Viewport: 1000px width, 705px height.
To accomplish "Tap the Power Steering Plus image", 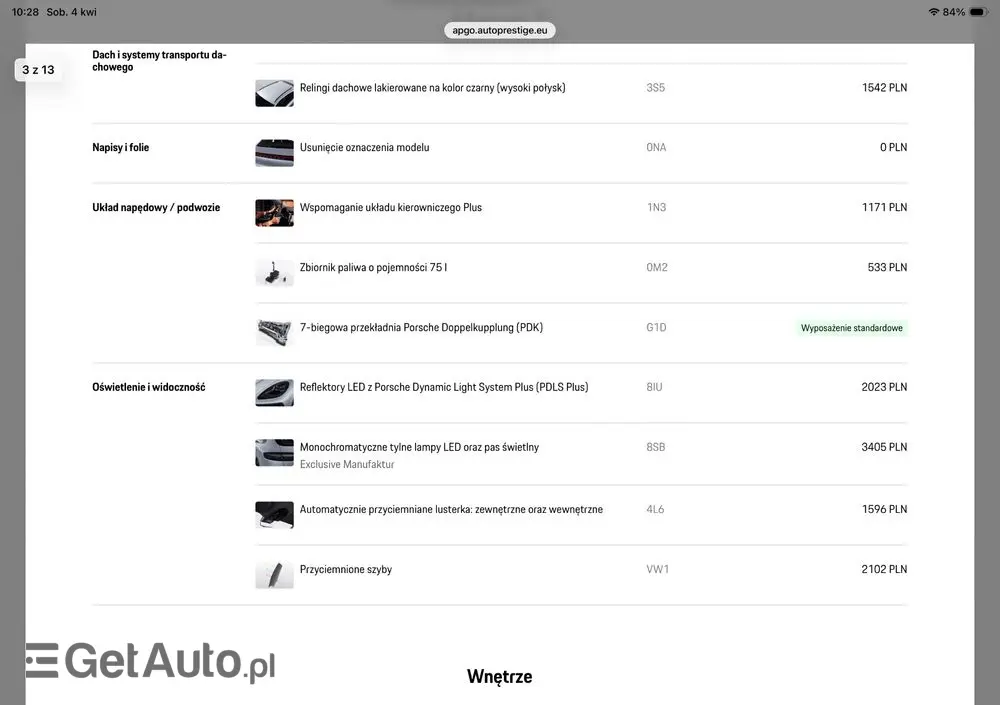I will pos(274,213).
